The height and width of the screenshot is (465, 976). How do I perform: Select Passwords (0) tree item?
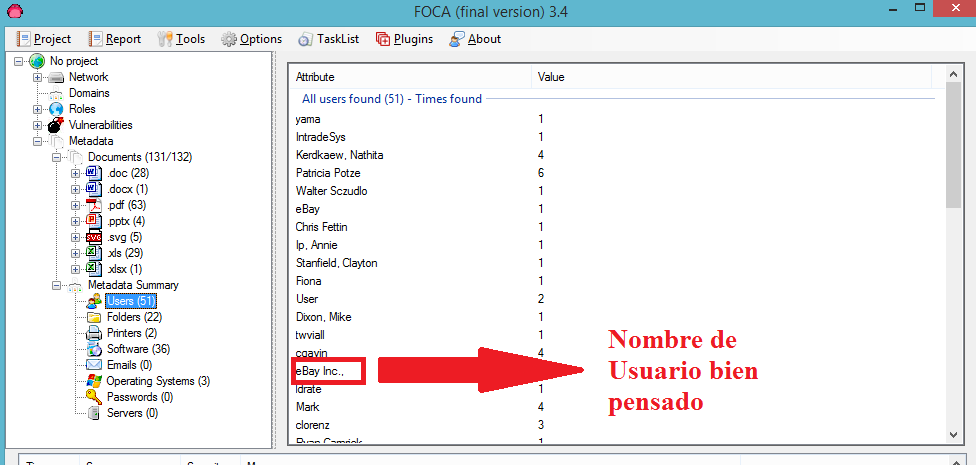tap(140, 397)
